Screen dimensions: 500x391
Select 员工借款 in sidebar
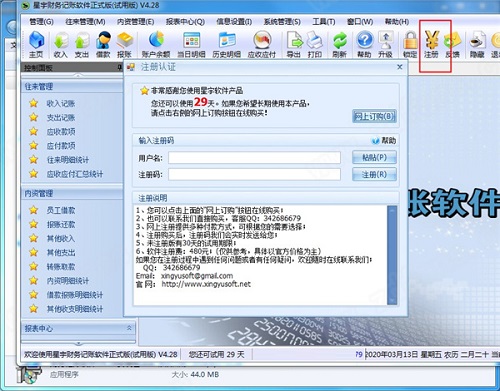click(x=61, y=210)
